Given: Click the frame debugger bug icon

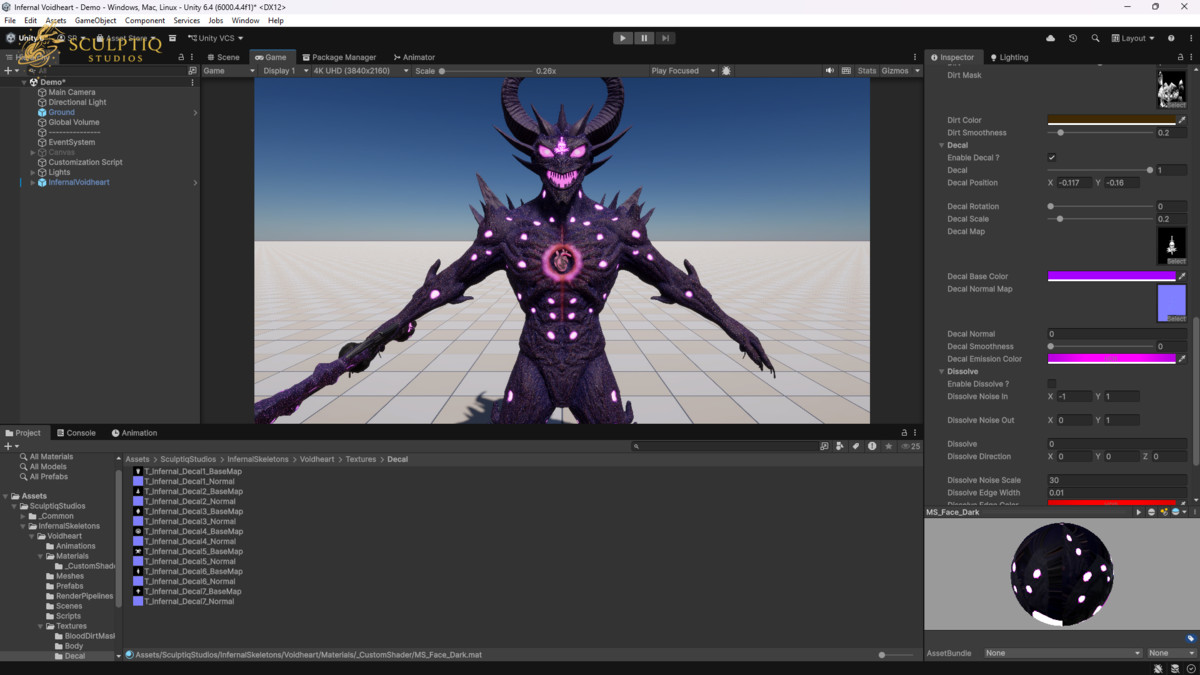Looking at the screenshot, I should click(726, 71).
